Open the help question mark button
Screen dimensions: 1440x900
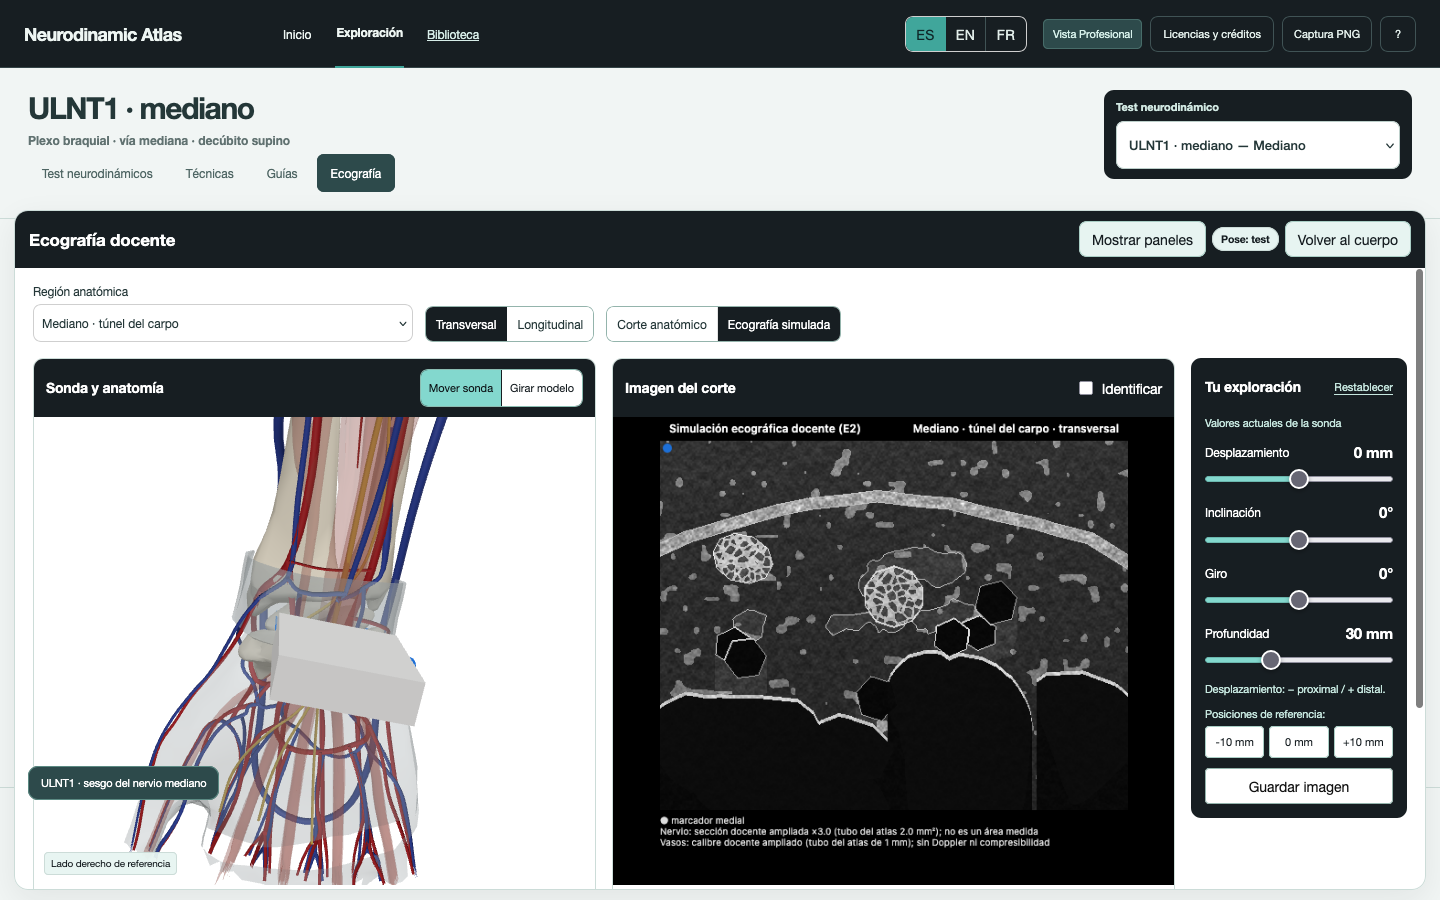1398,34
